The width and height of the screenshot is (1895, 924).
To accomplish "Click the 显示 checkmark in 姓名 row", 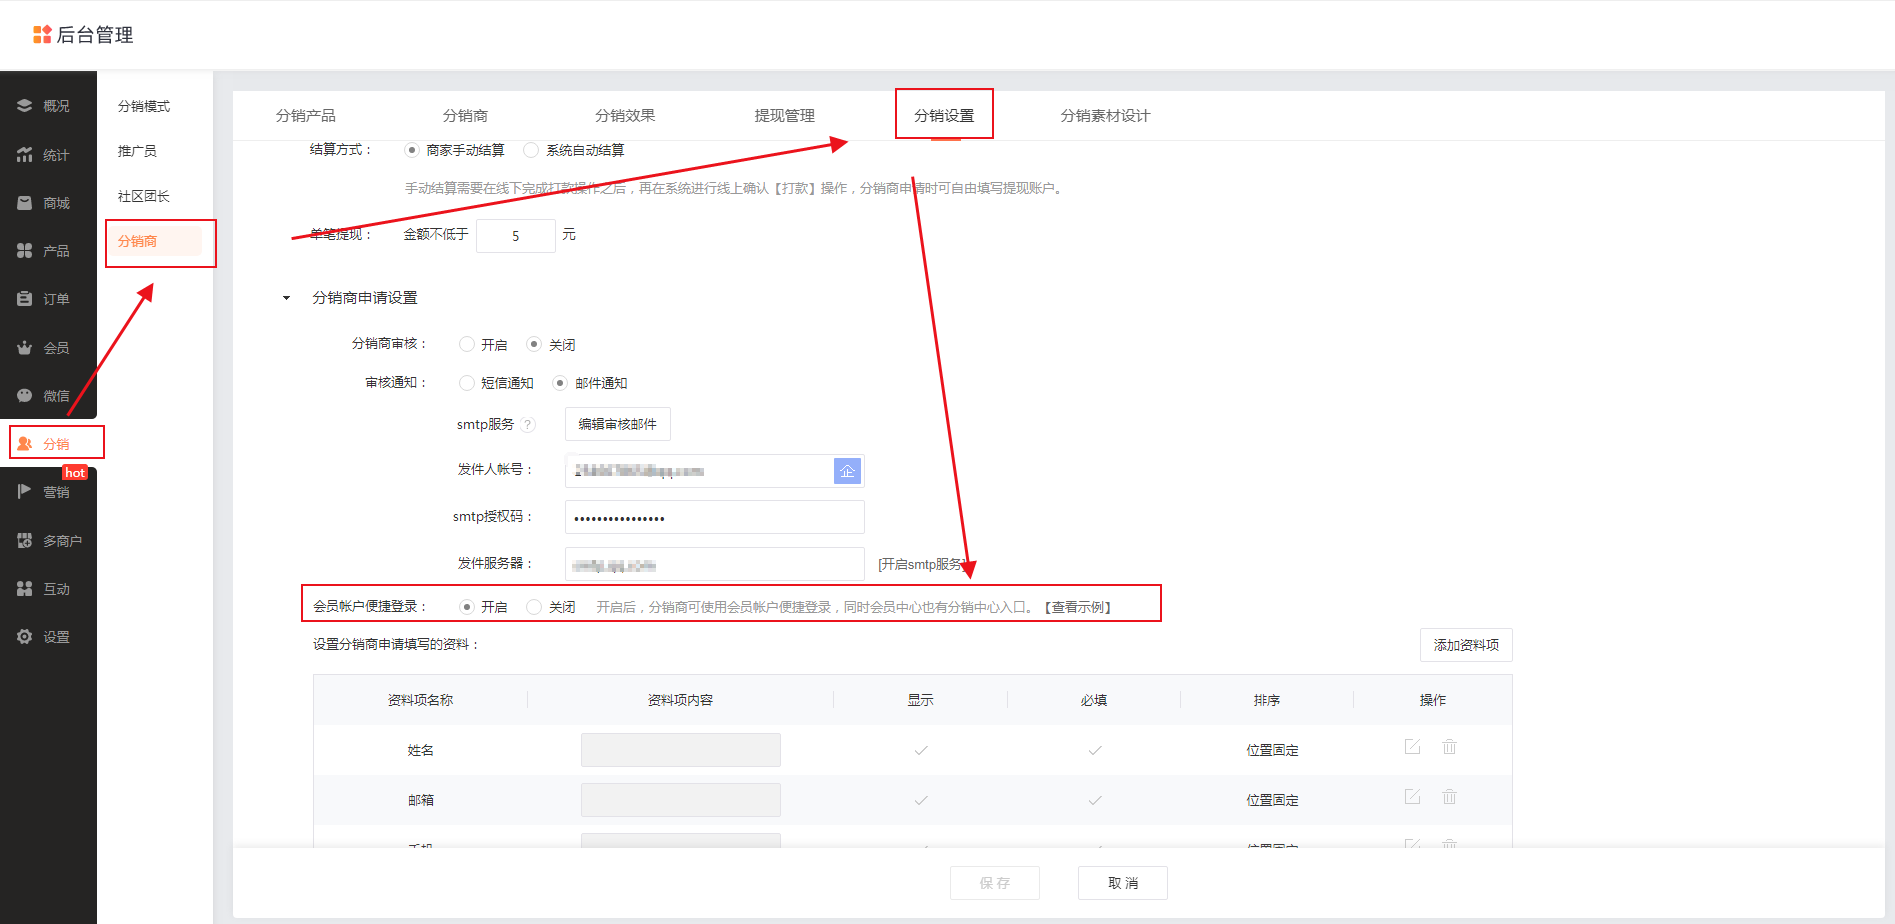I will point(921,750).
